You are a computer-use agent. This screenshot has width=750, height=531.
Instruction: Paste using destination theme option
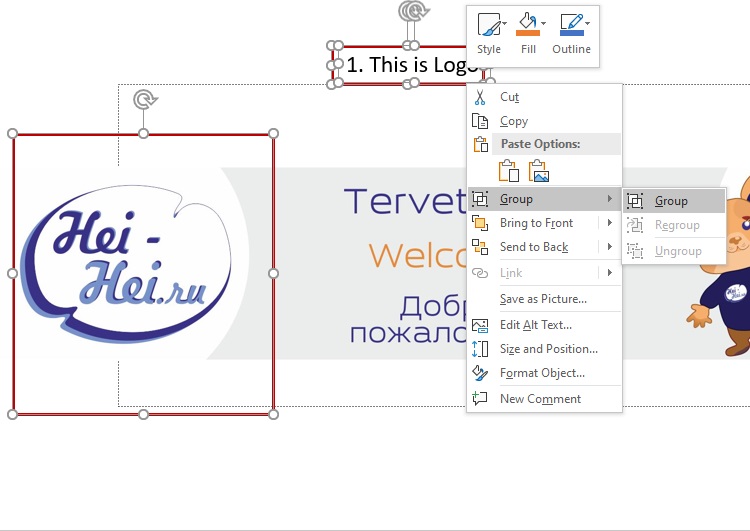point(508,171)
